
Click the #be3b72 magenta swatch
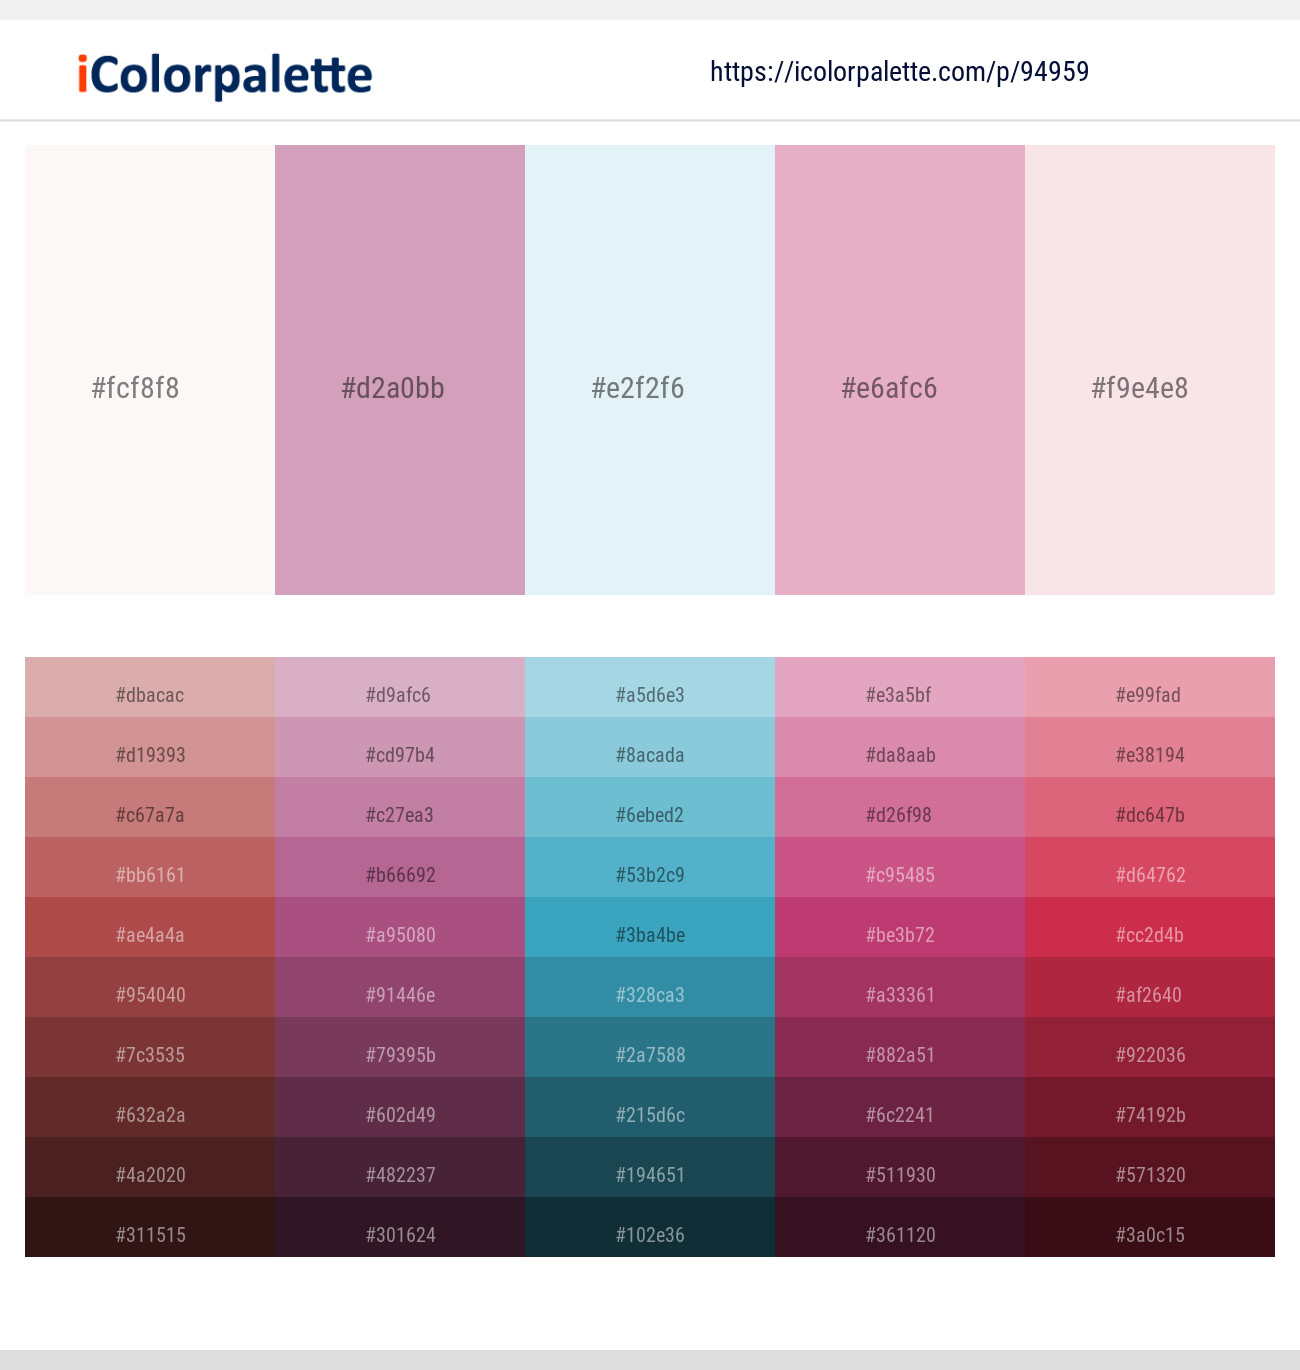(x=899, y=934)
